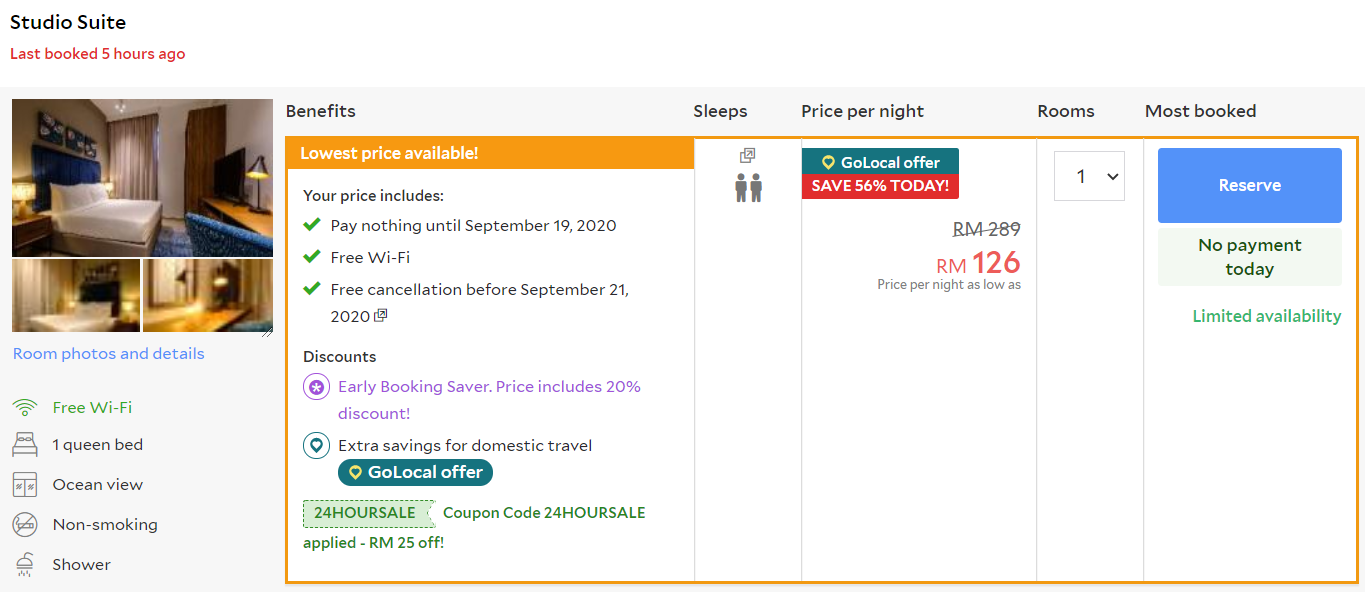Click the Non-smoking icon
Viewport: 1365px width, 592px height.
pos(25,525)
